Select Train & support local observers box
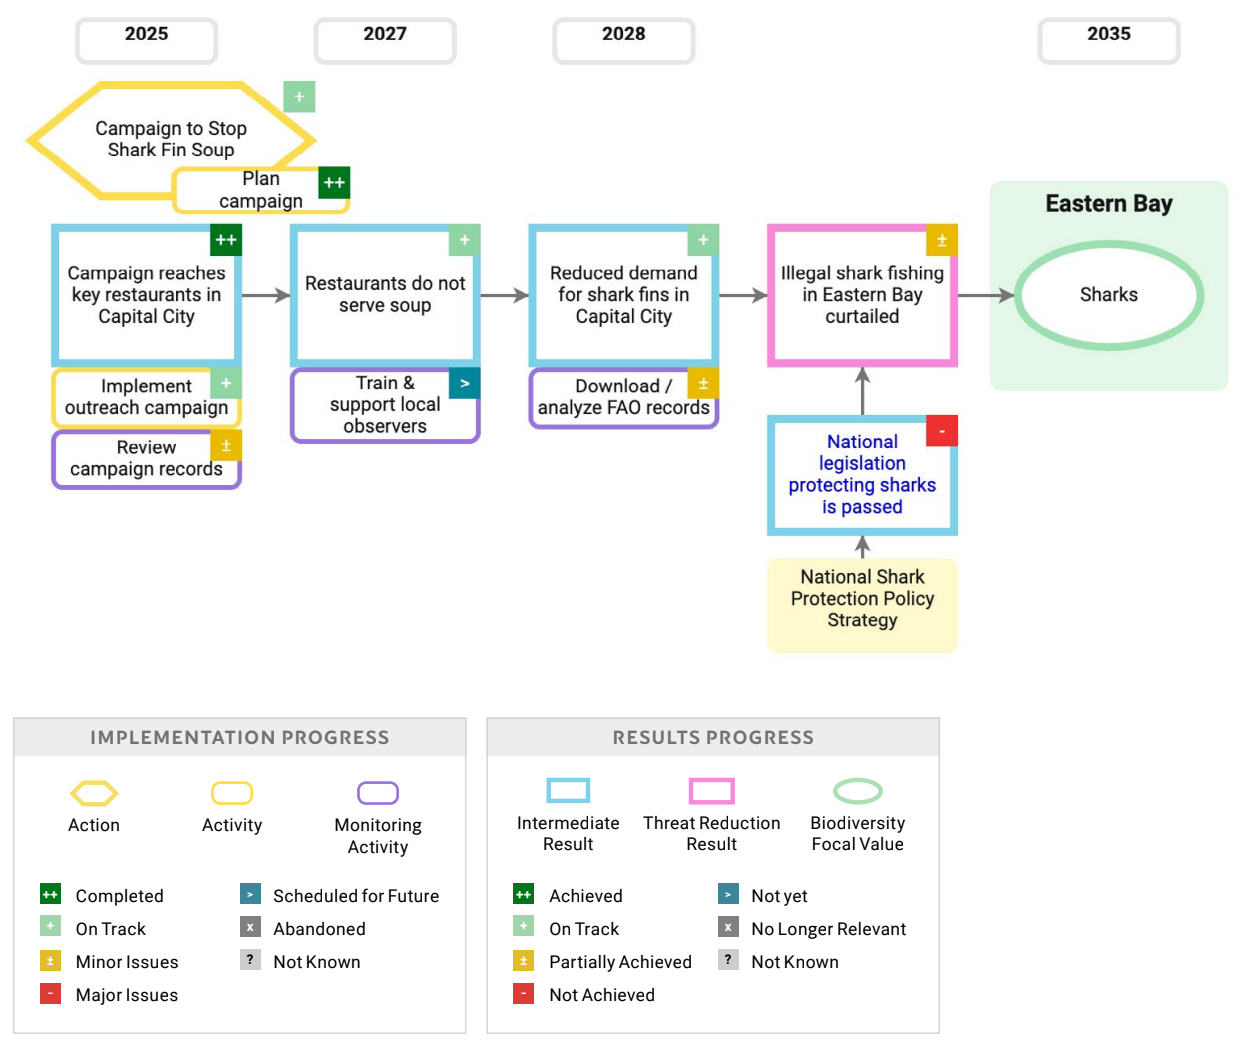Image resolution: width=1242 pixels, height=1052 pixels. 385,405
